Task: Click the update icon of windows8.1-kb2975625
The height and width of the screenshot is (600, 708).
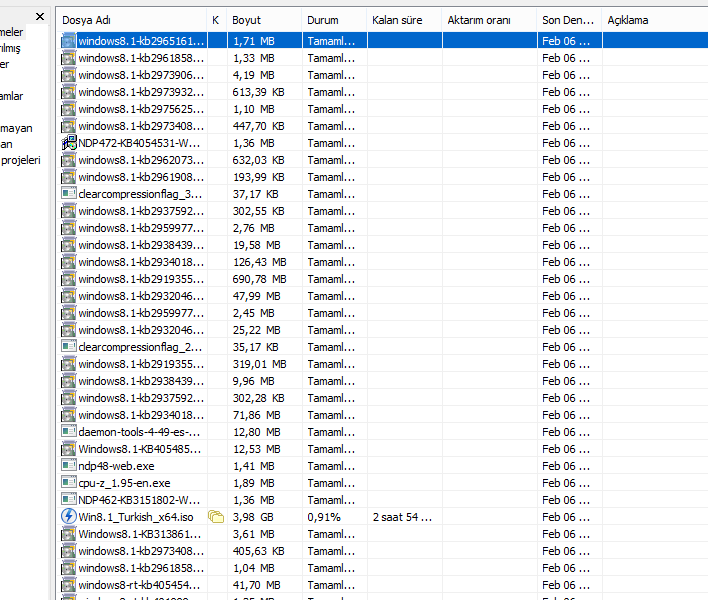Action: coord(69,109)
